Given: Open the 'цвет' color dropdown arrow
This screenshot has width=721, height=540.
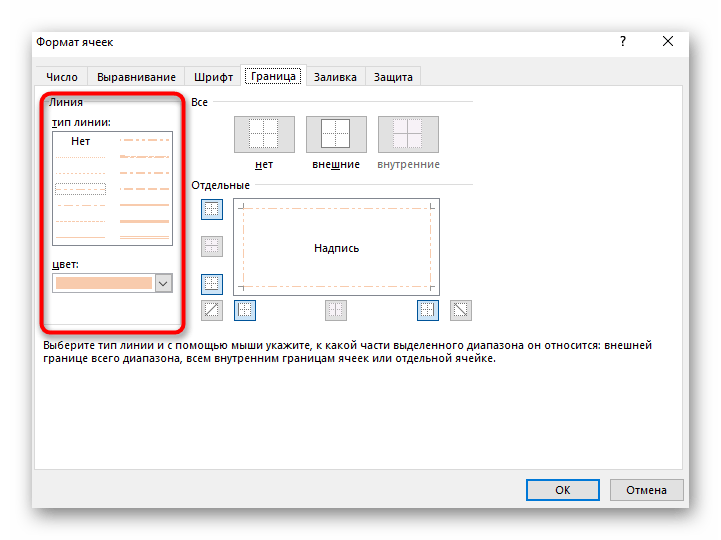Looking at the screenshot, I should 164,283.
